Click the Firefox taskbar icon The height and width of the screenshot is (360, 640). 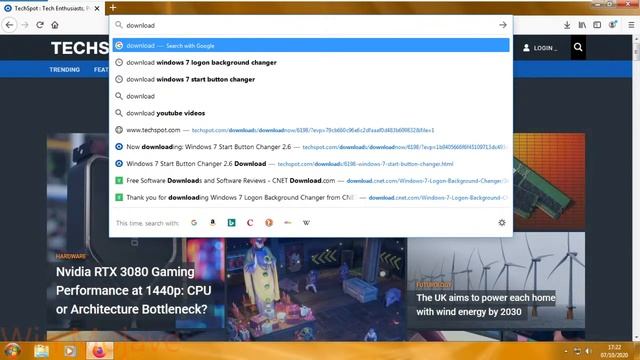pyautogui.click(x=99, y=351)
